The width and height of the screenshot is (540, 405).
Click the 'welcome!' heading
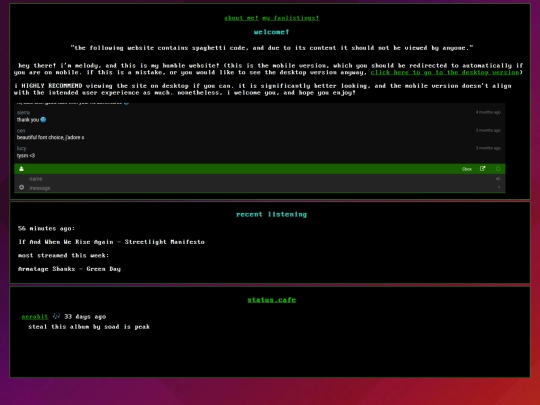coord(271,32)
